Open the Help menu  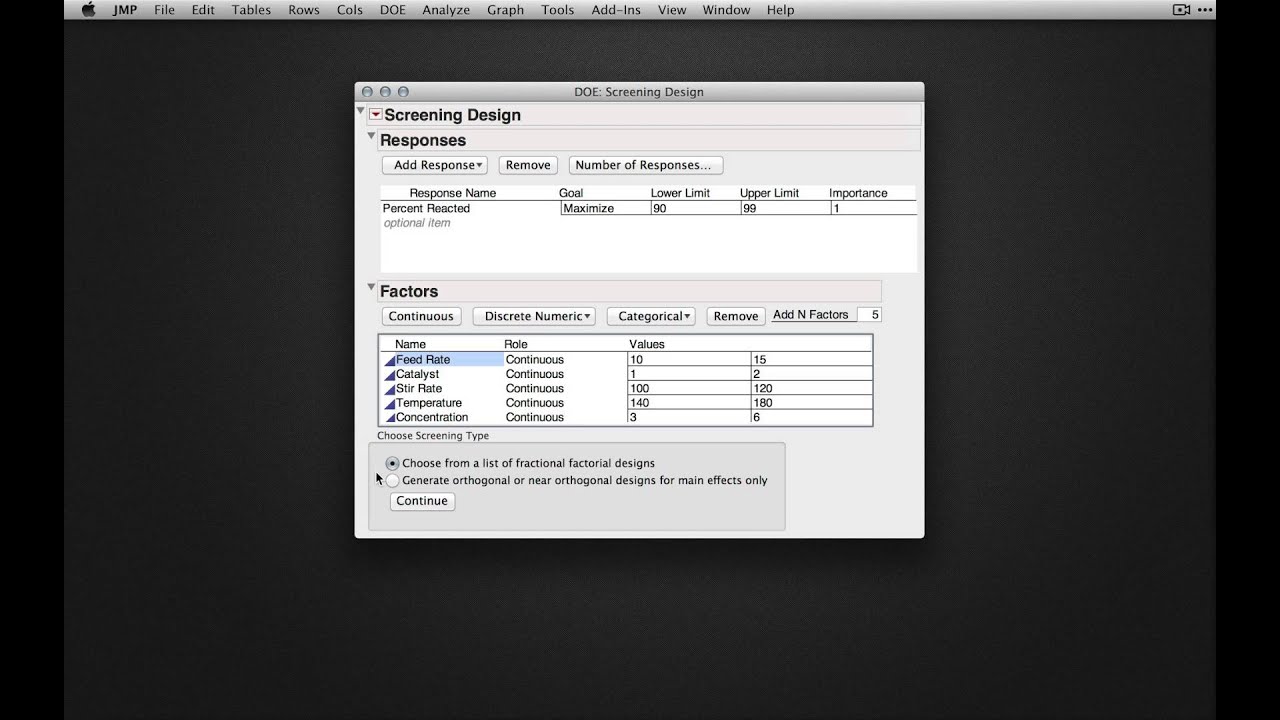pyautogui.click(x=780, y=10)
